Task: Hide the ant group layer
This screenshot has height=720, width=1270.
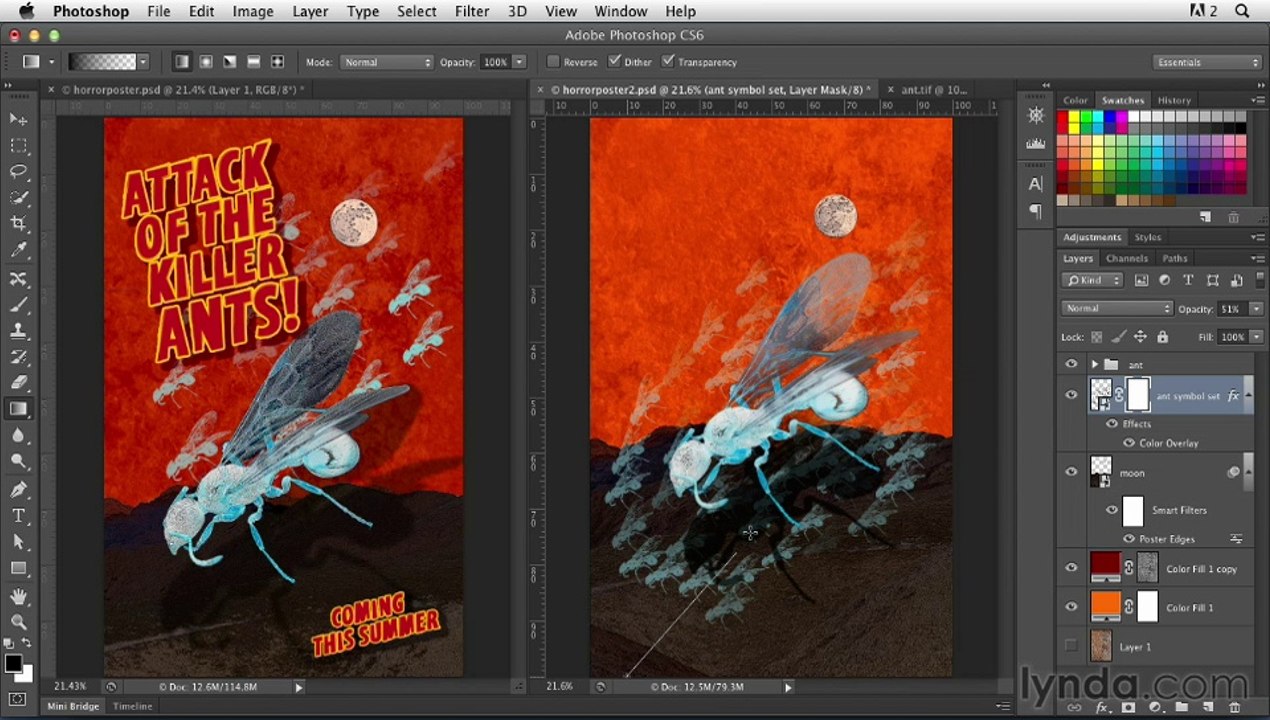Action: [x=1071, y=365]
